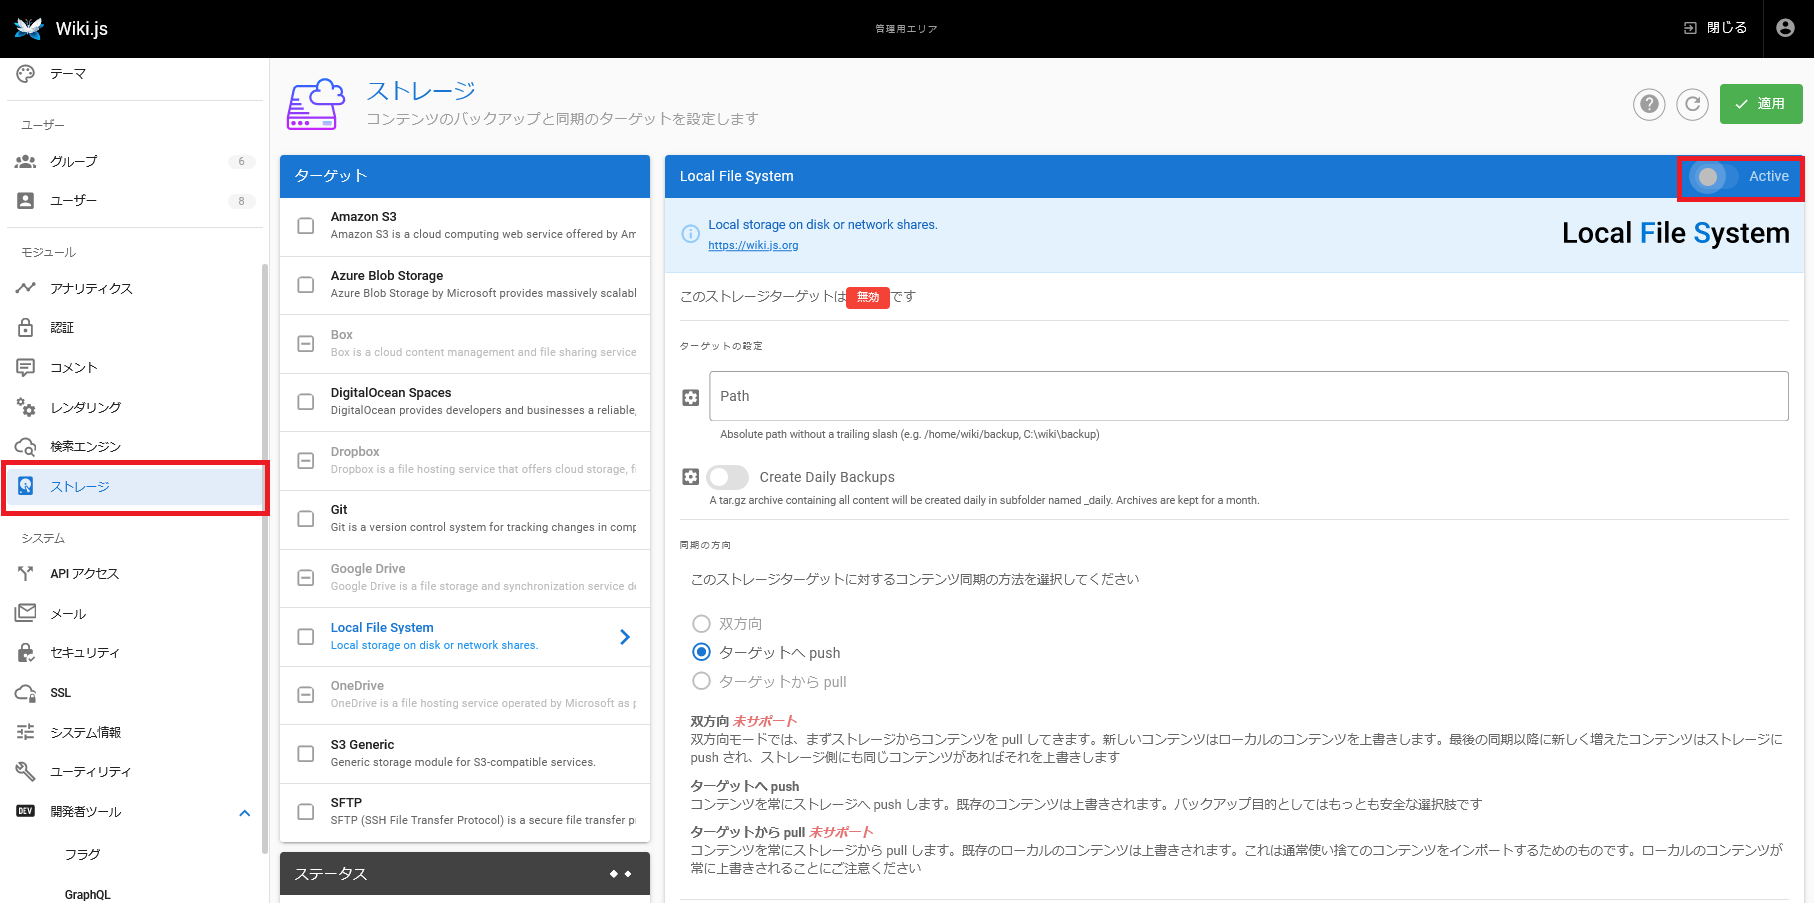Click the 認証 lock icon
This screenshot has width=1814, height=903.
click(x=26, y=328)
